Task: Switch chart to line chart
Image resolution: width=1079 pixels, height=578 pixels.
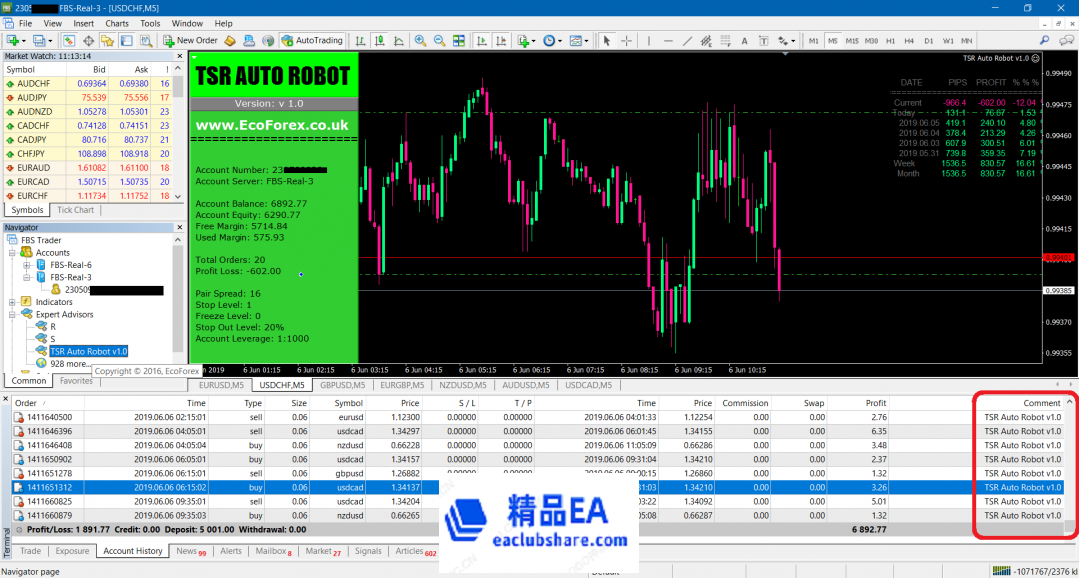Action: click(398, 41)
